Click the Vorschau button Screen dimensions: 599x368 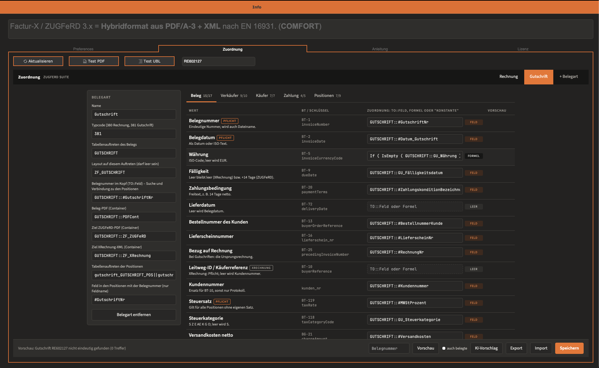click(x=425, y=348)
